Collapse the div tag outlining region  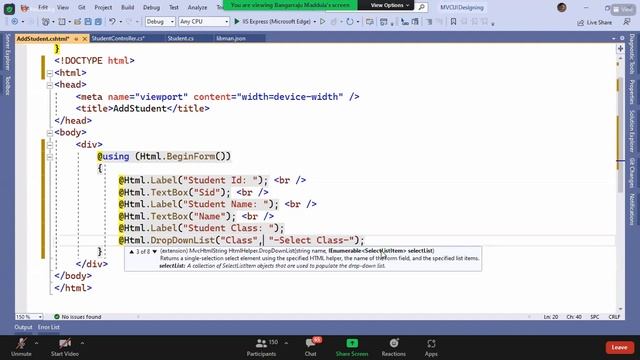[x=50, y=145]
